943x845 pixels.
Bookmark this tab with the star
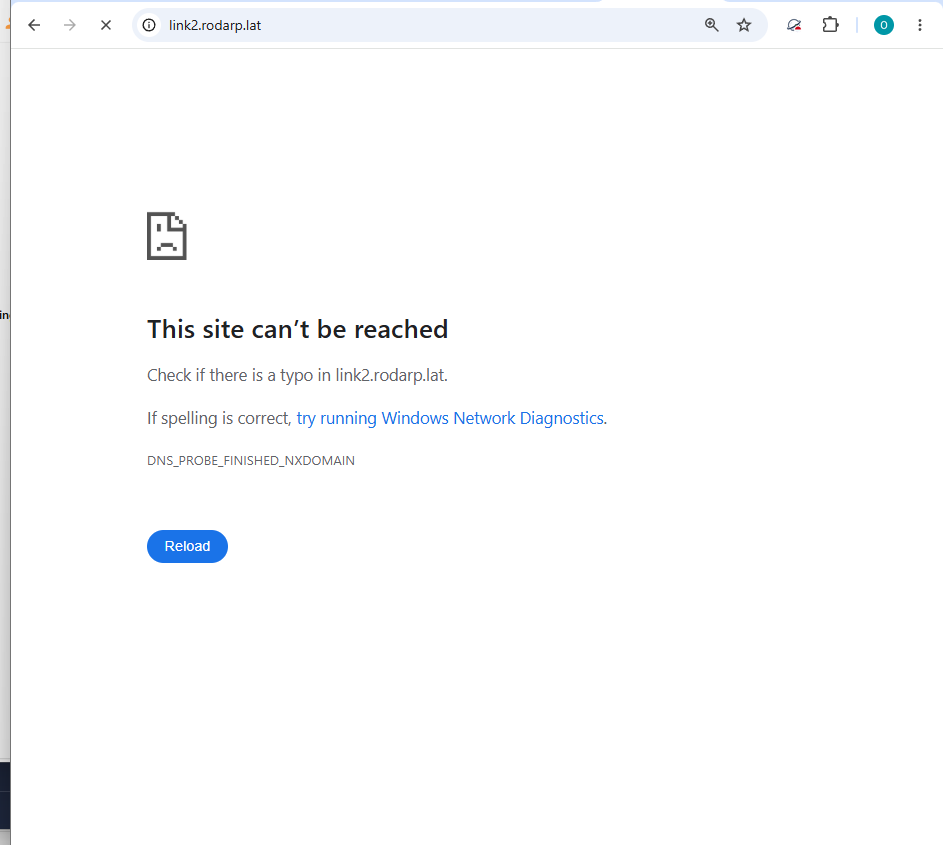click(x=744, y=25)
